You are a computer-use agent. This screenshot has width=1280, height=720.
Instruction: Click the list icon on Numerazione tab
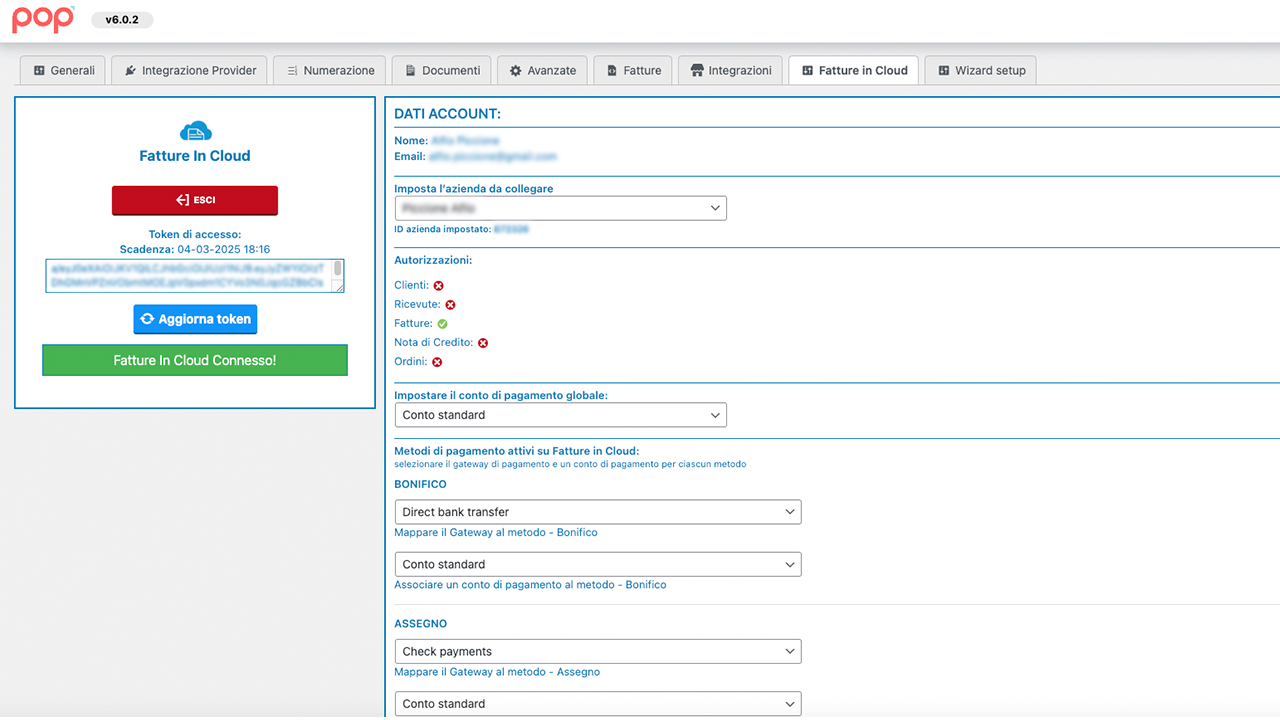coord(292,71)
